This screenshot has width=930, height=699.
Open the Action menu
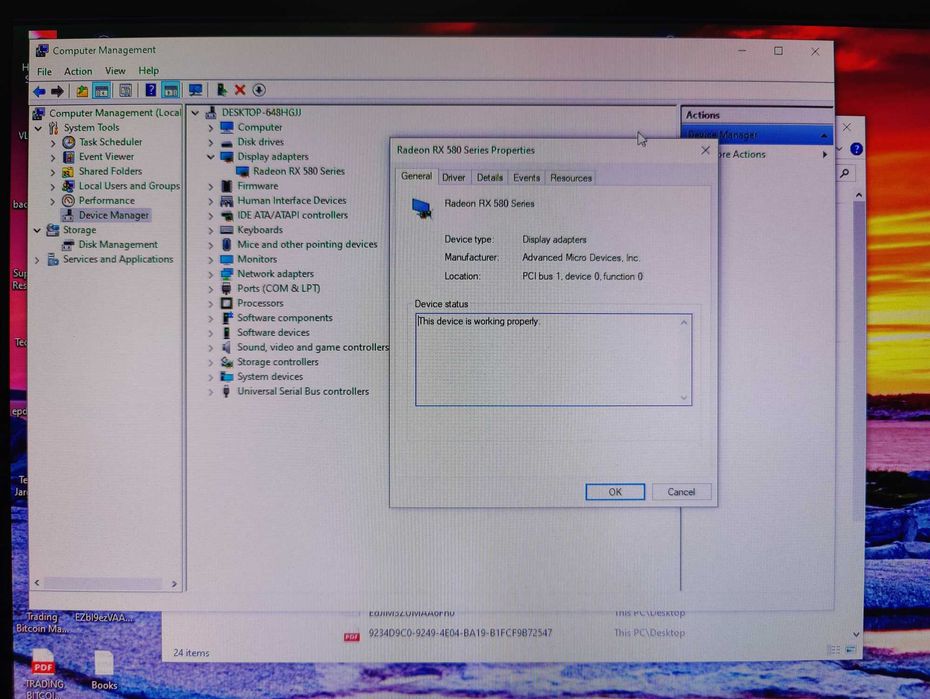(x=78, y=71)
